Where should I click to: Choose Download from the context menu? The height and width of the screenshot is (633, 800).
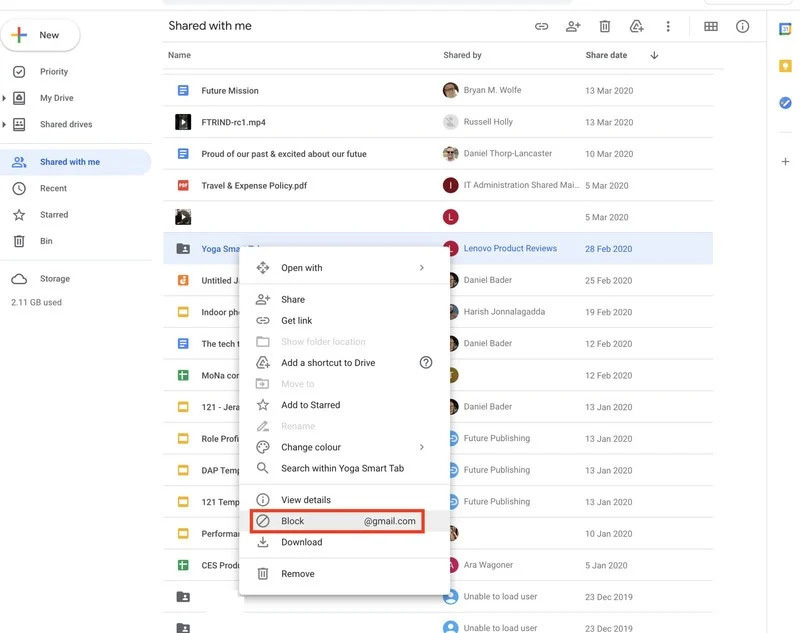coord(344,542)
